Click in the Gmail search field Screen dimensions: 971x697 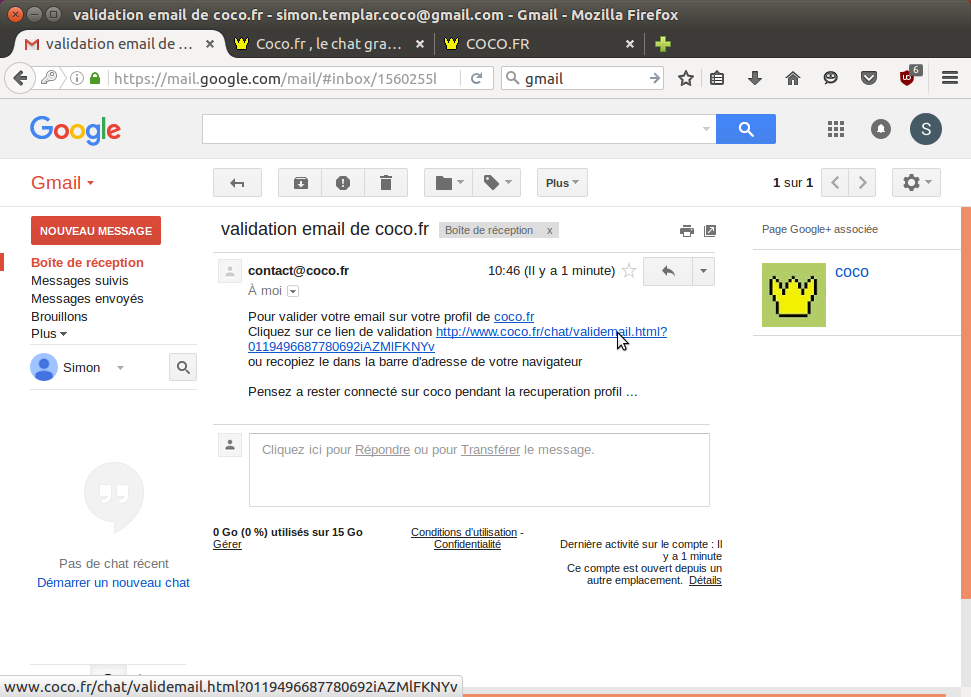click(x=451, y=129)
